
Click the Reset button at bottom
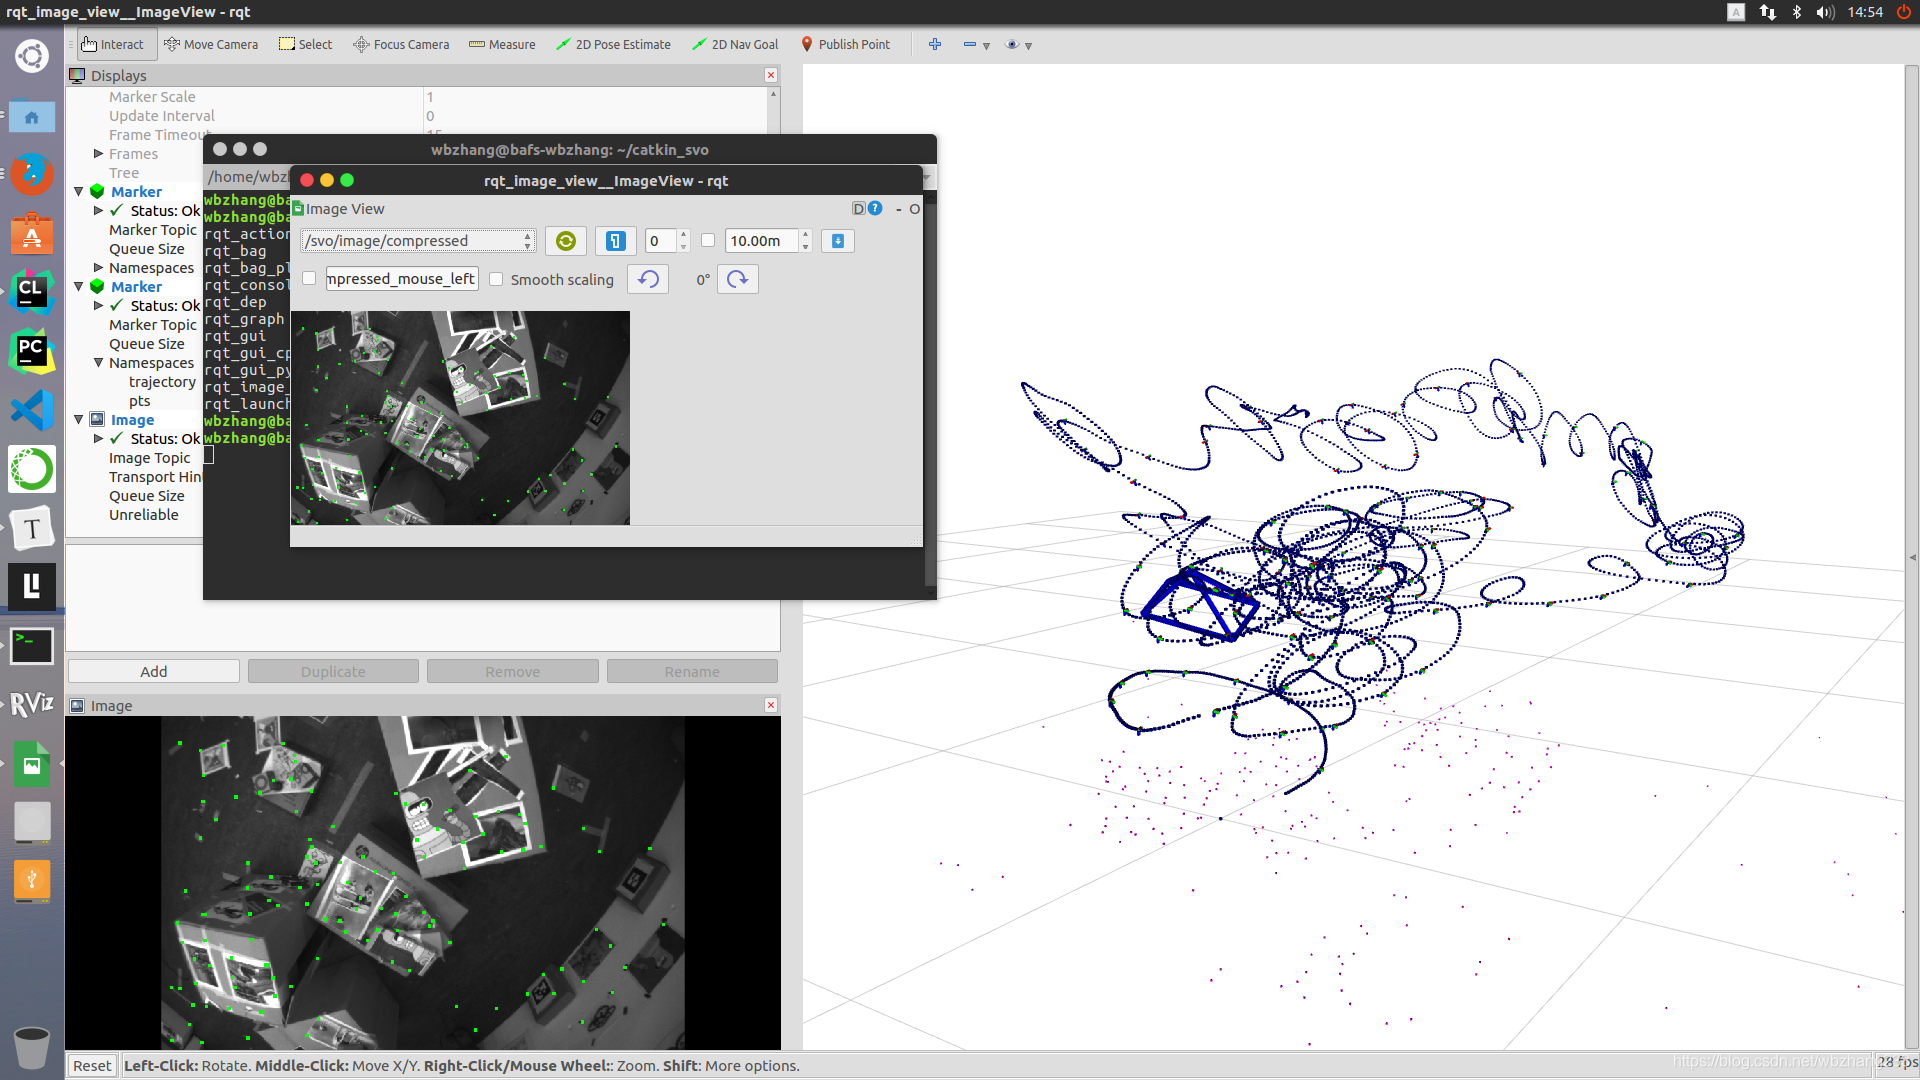coord(92,1066)
